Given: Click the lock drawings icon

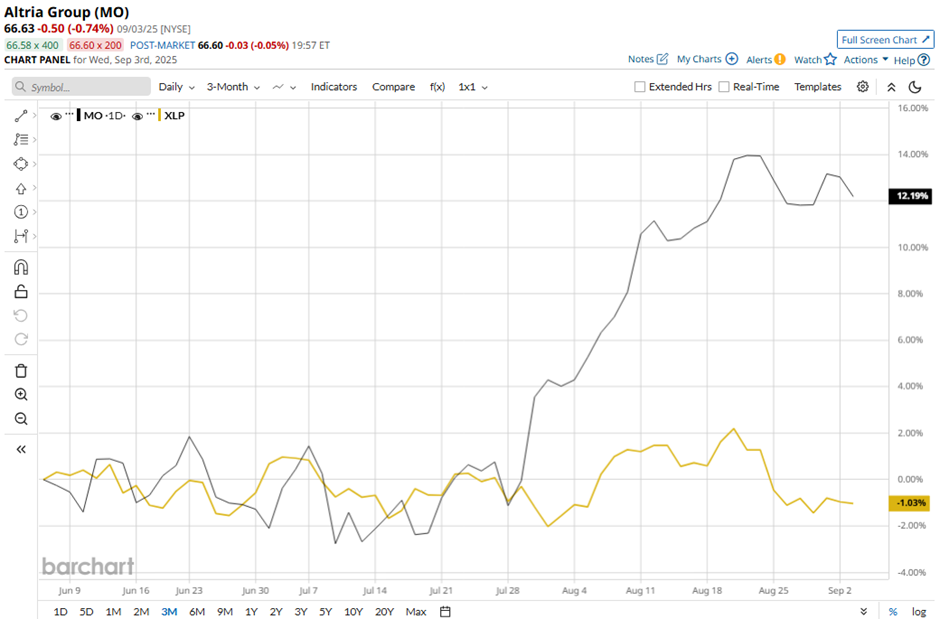Looking at the screenshot, I should click(20, 292).
